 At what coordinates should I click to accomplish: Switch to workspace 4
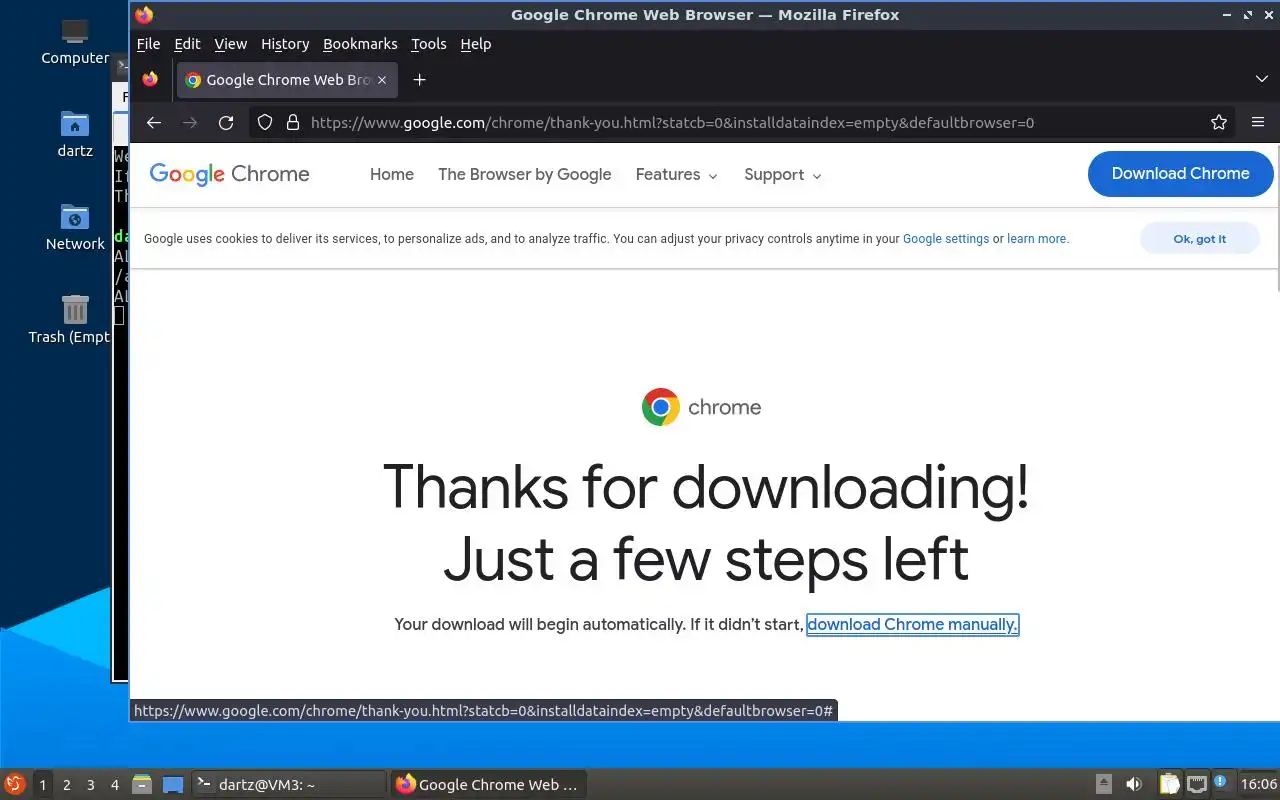click(x=115, y=785)
